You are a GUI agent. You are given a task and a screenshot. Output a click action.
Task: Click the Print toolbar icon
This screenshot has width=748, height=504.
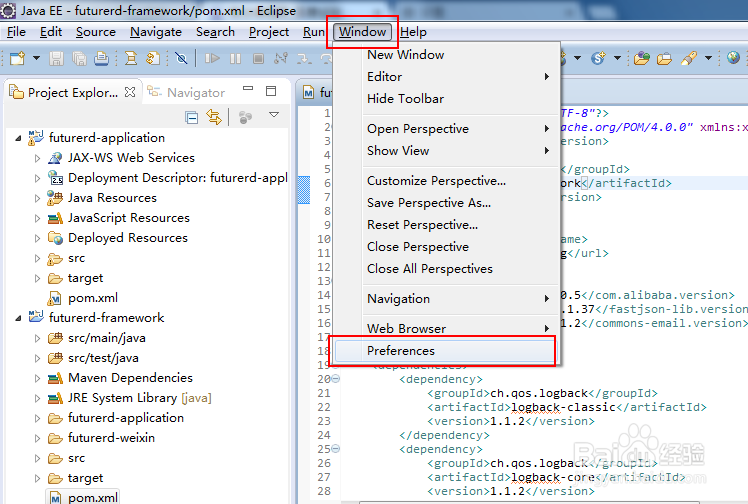pyautogui.click(x=101, y=59)
